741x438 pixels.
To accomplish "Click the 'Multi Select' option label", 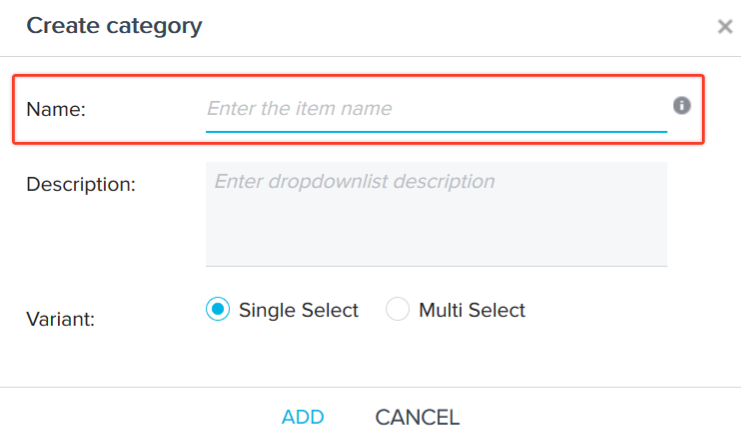I will coord(472,310).
